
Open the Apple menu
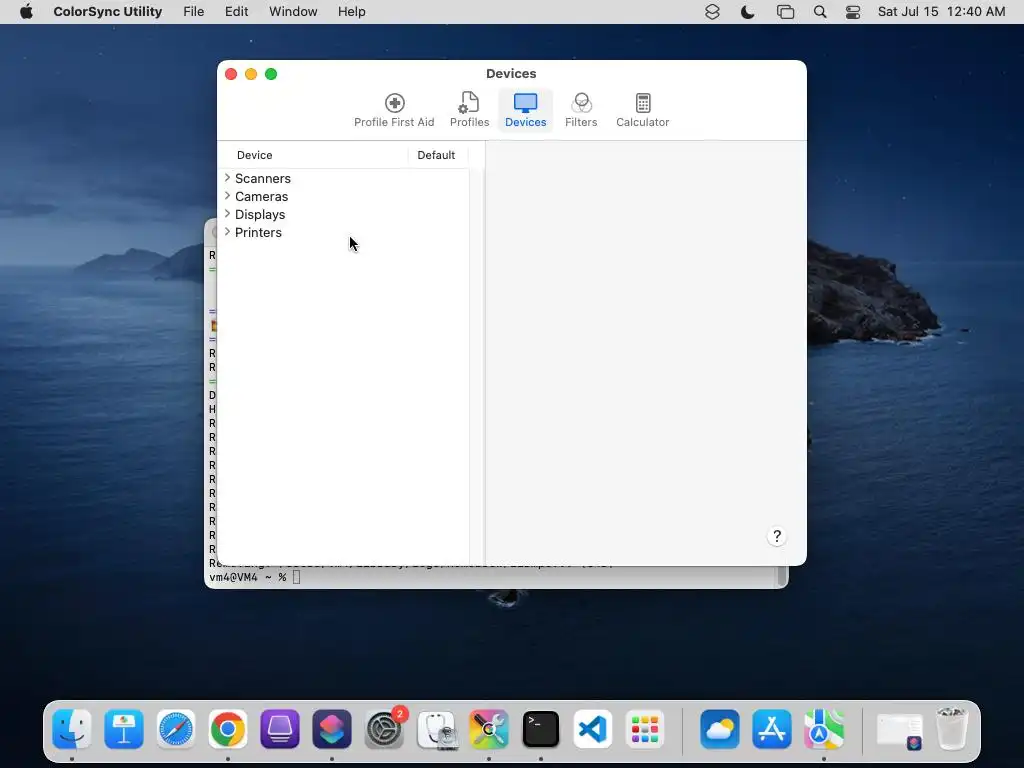(26, 12)
